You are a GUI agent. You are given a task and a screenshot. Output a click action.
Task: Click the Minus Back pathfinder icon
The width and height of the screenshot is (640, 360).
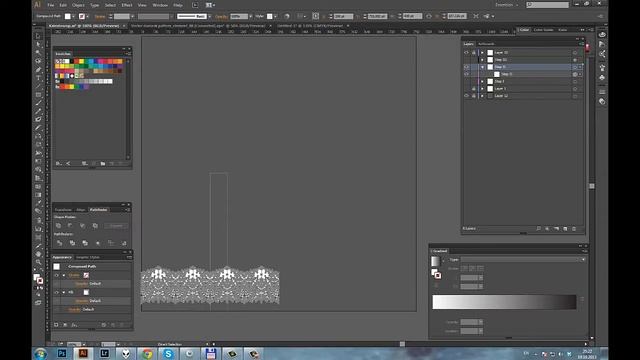(124, 243)
